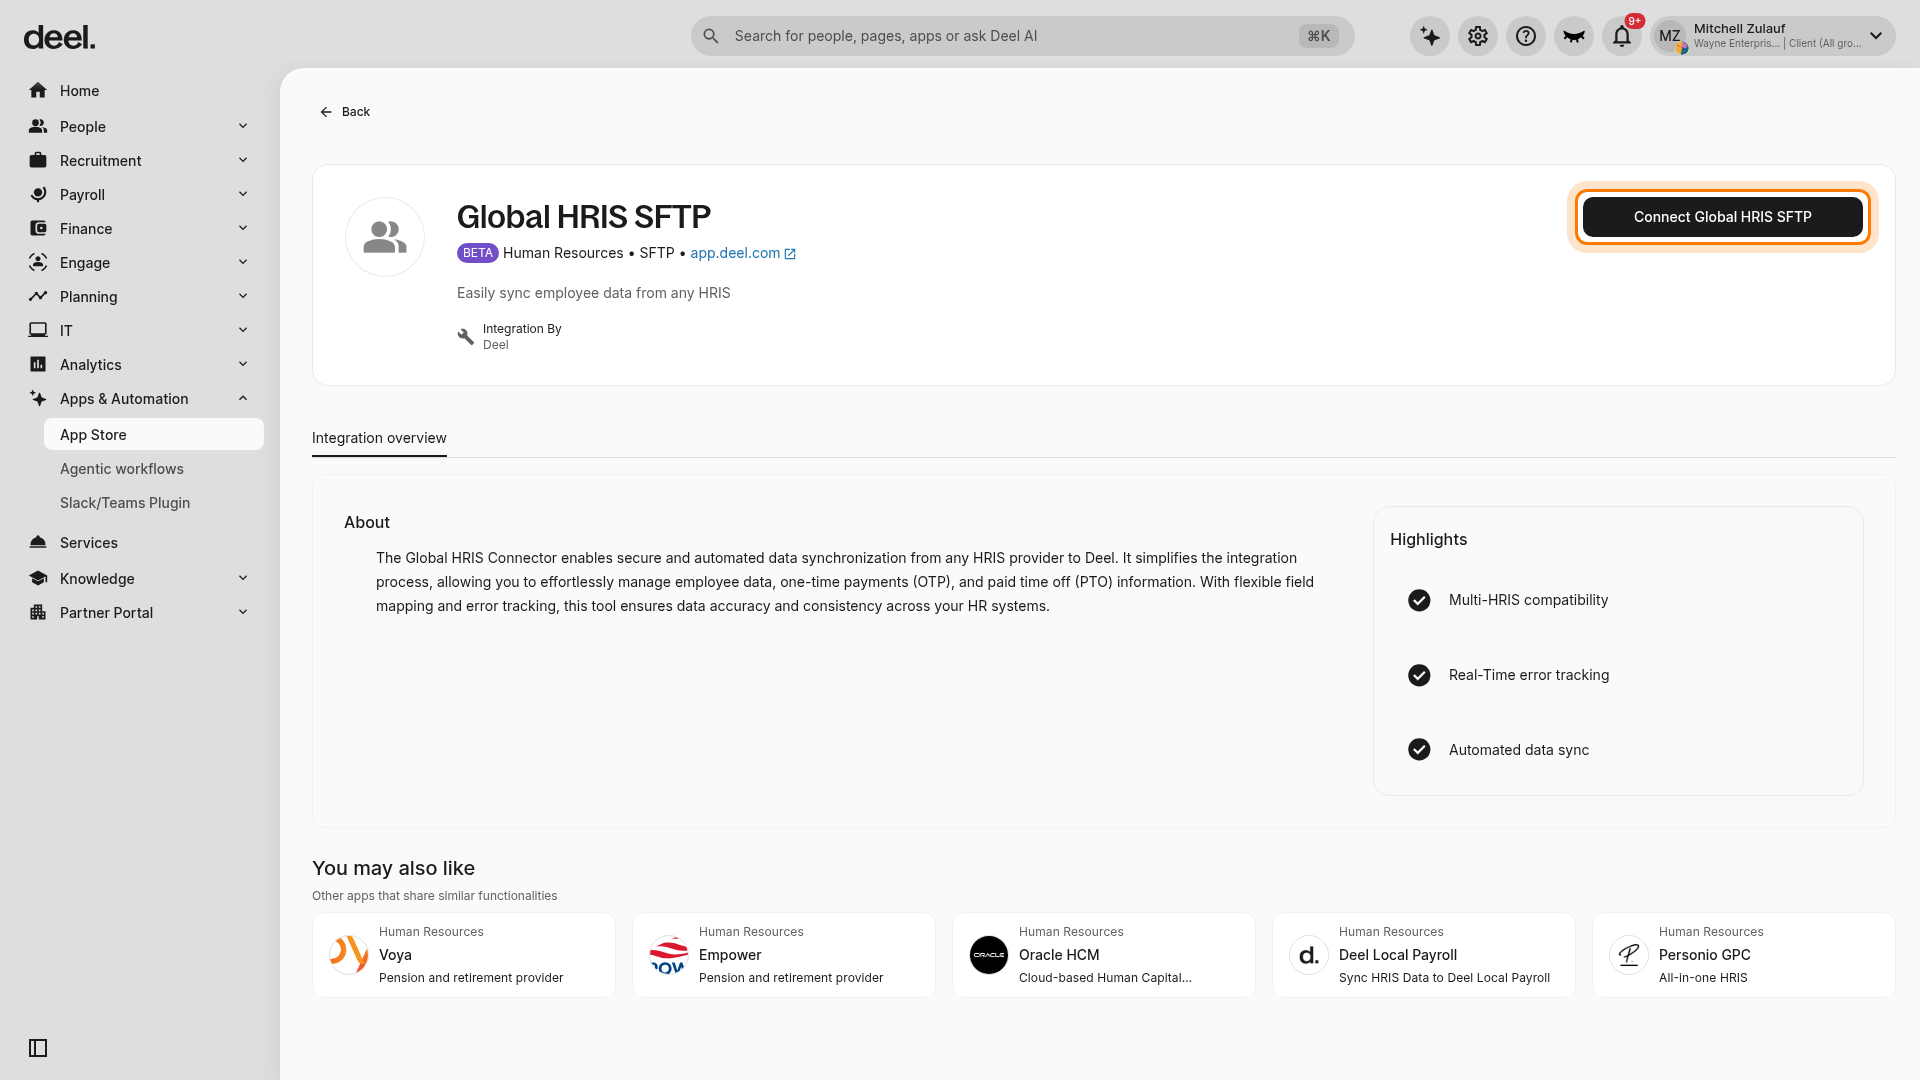Click the Automated data sync checkmark
This screenshot has width=1920, height=1080.
coord(1419,750)
